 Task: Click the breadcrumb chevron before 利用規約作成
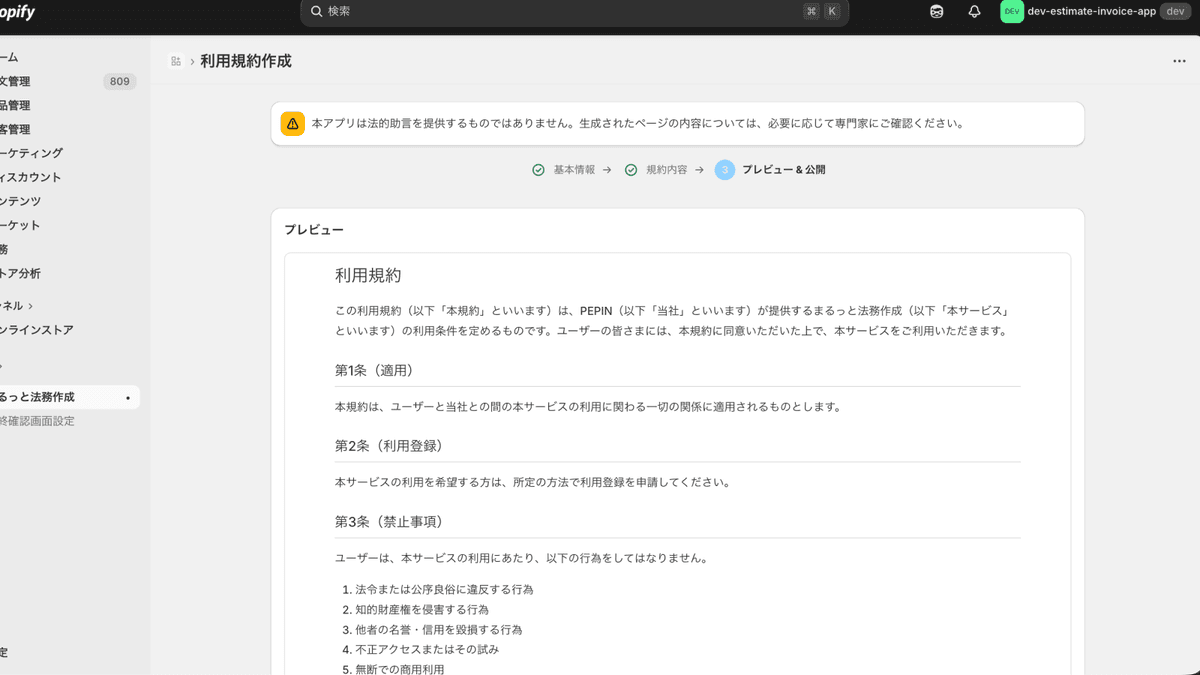pyautogui.click(x=192, y=60)
